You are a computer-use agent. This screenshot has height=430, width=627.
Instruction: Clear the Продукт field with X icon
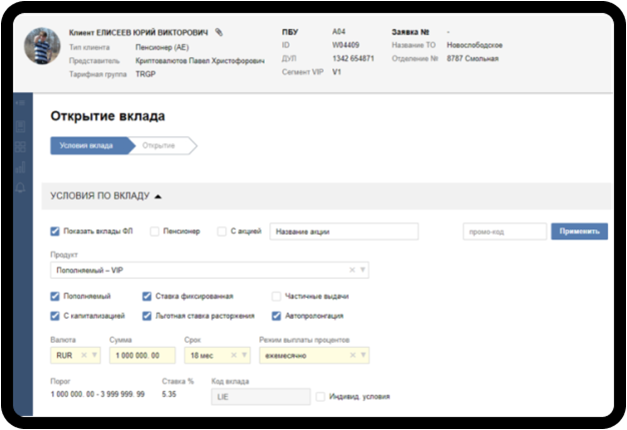pyautogui.click(x=352, y=270)
